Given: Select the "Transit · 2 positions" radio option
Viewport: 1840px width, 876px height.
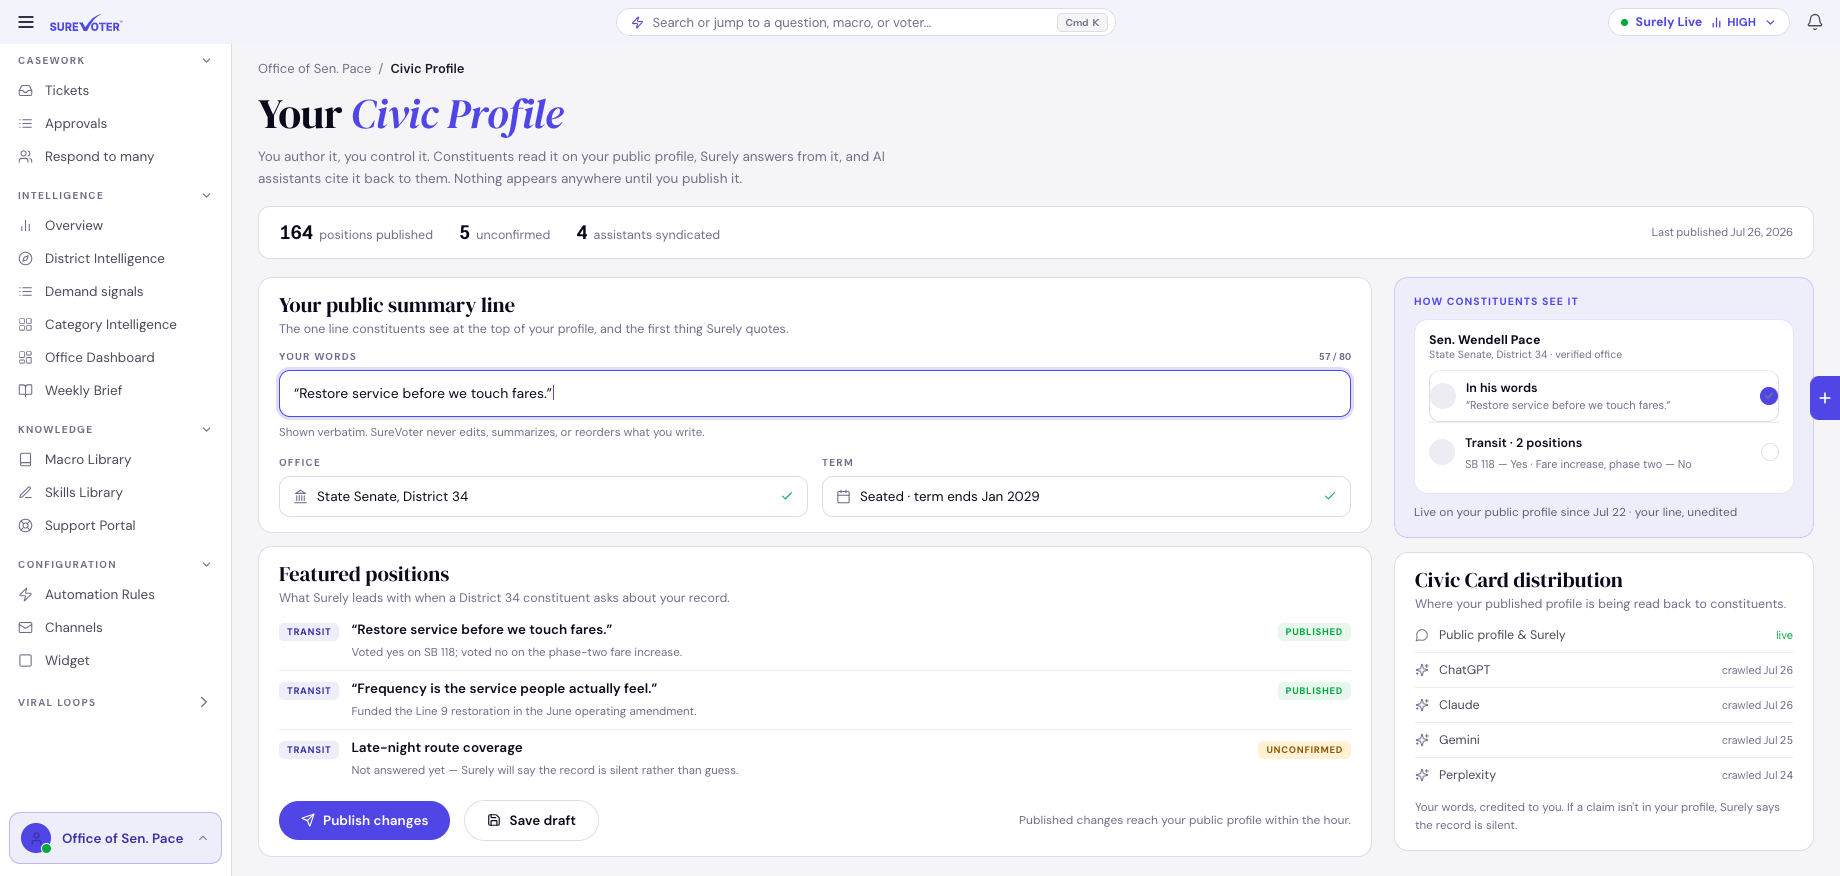Looking at the screenshot, I should pos(1770,452).
